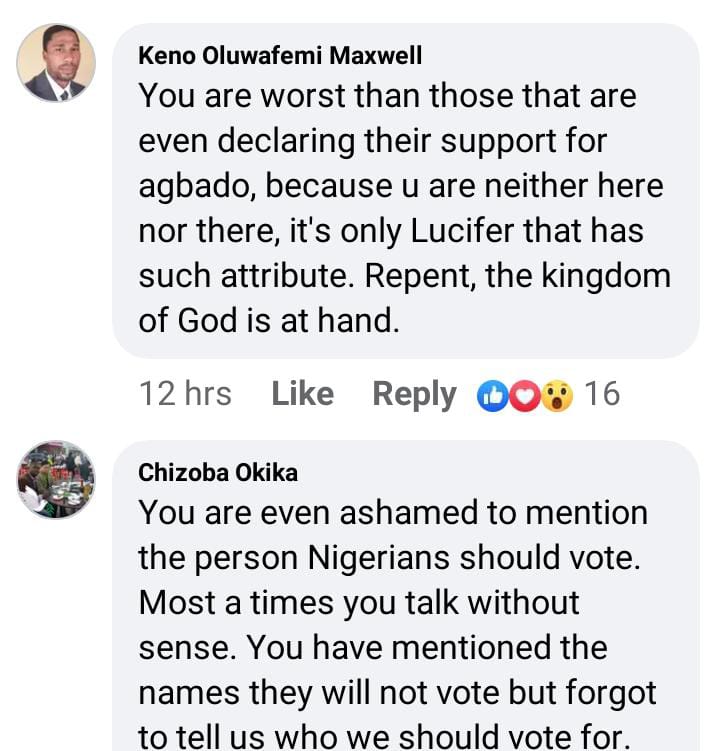Reply to Keno Oluwafemi Maxwell's comment

414,394
